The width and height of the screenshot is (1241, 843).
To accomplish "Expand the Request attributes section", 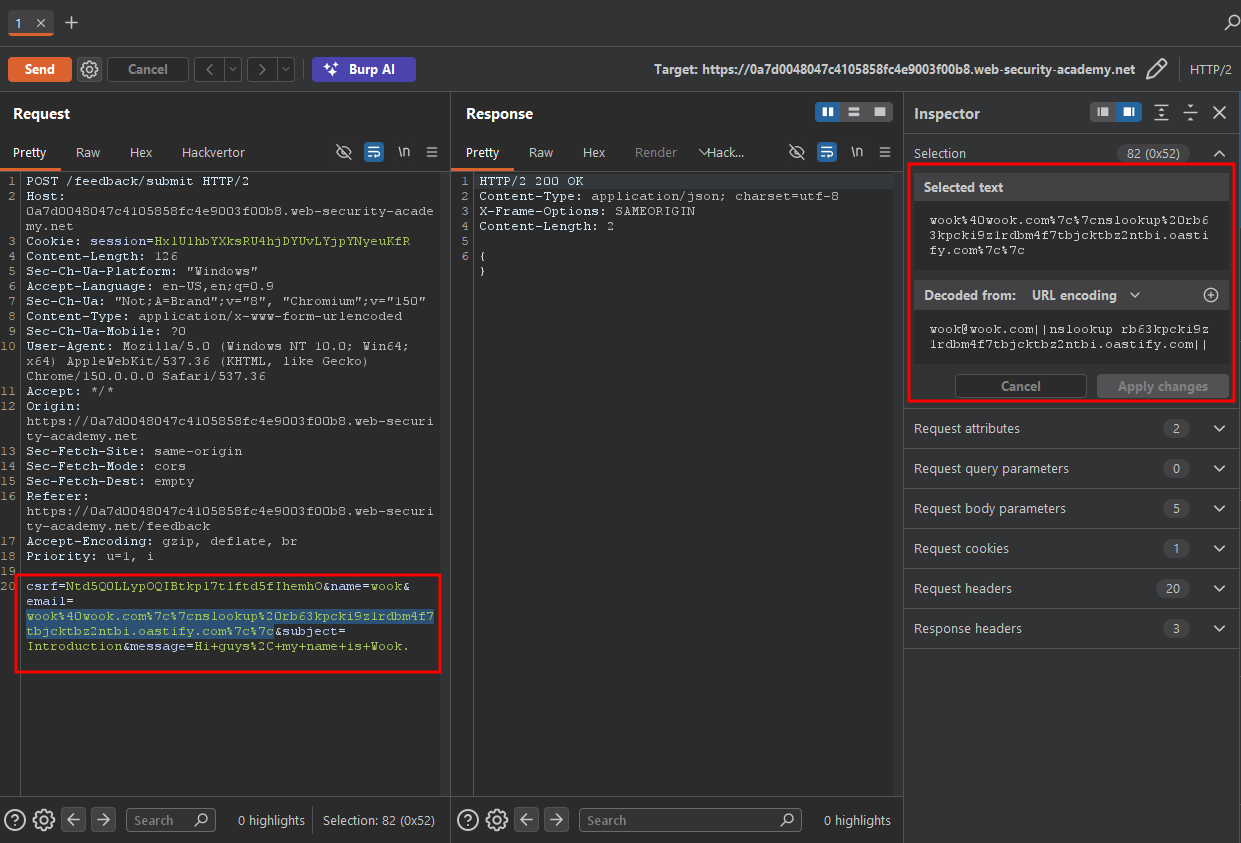I will click(x=1219, y=428).
